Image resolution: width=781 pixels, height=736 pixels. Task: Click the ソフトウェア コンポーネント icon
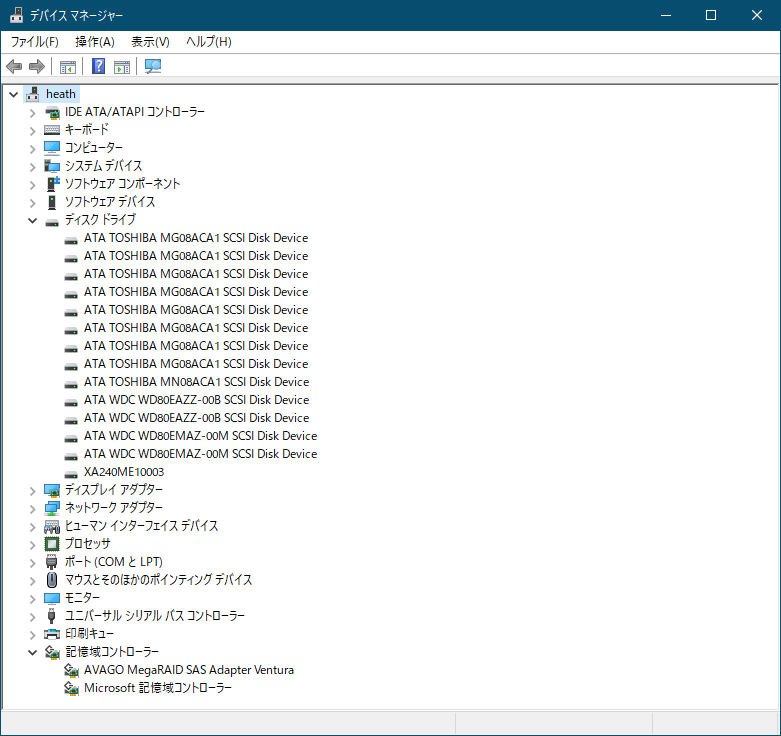52,184
